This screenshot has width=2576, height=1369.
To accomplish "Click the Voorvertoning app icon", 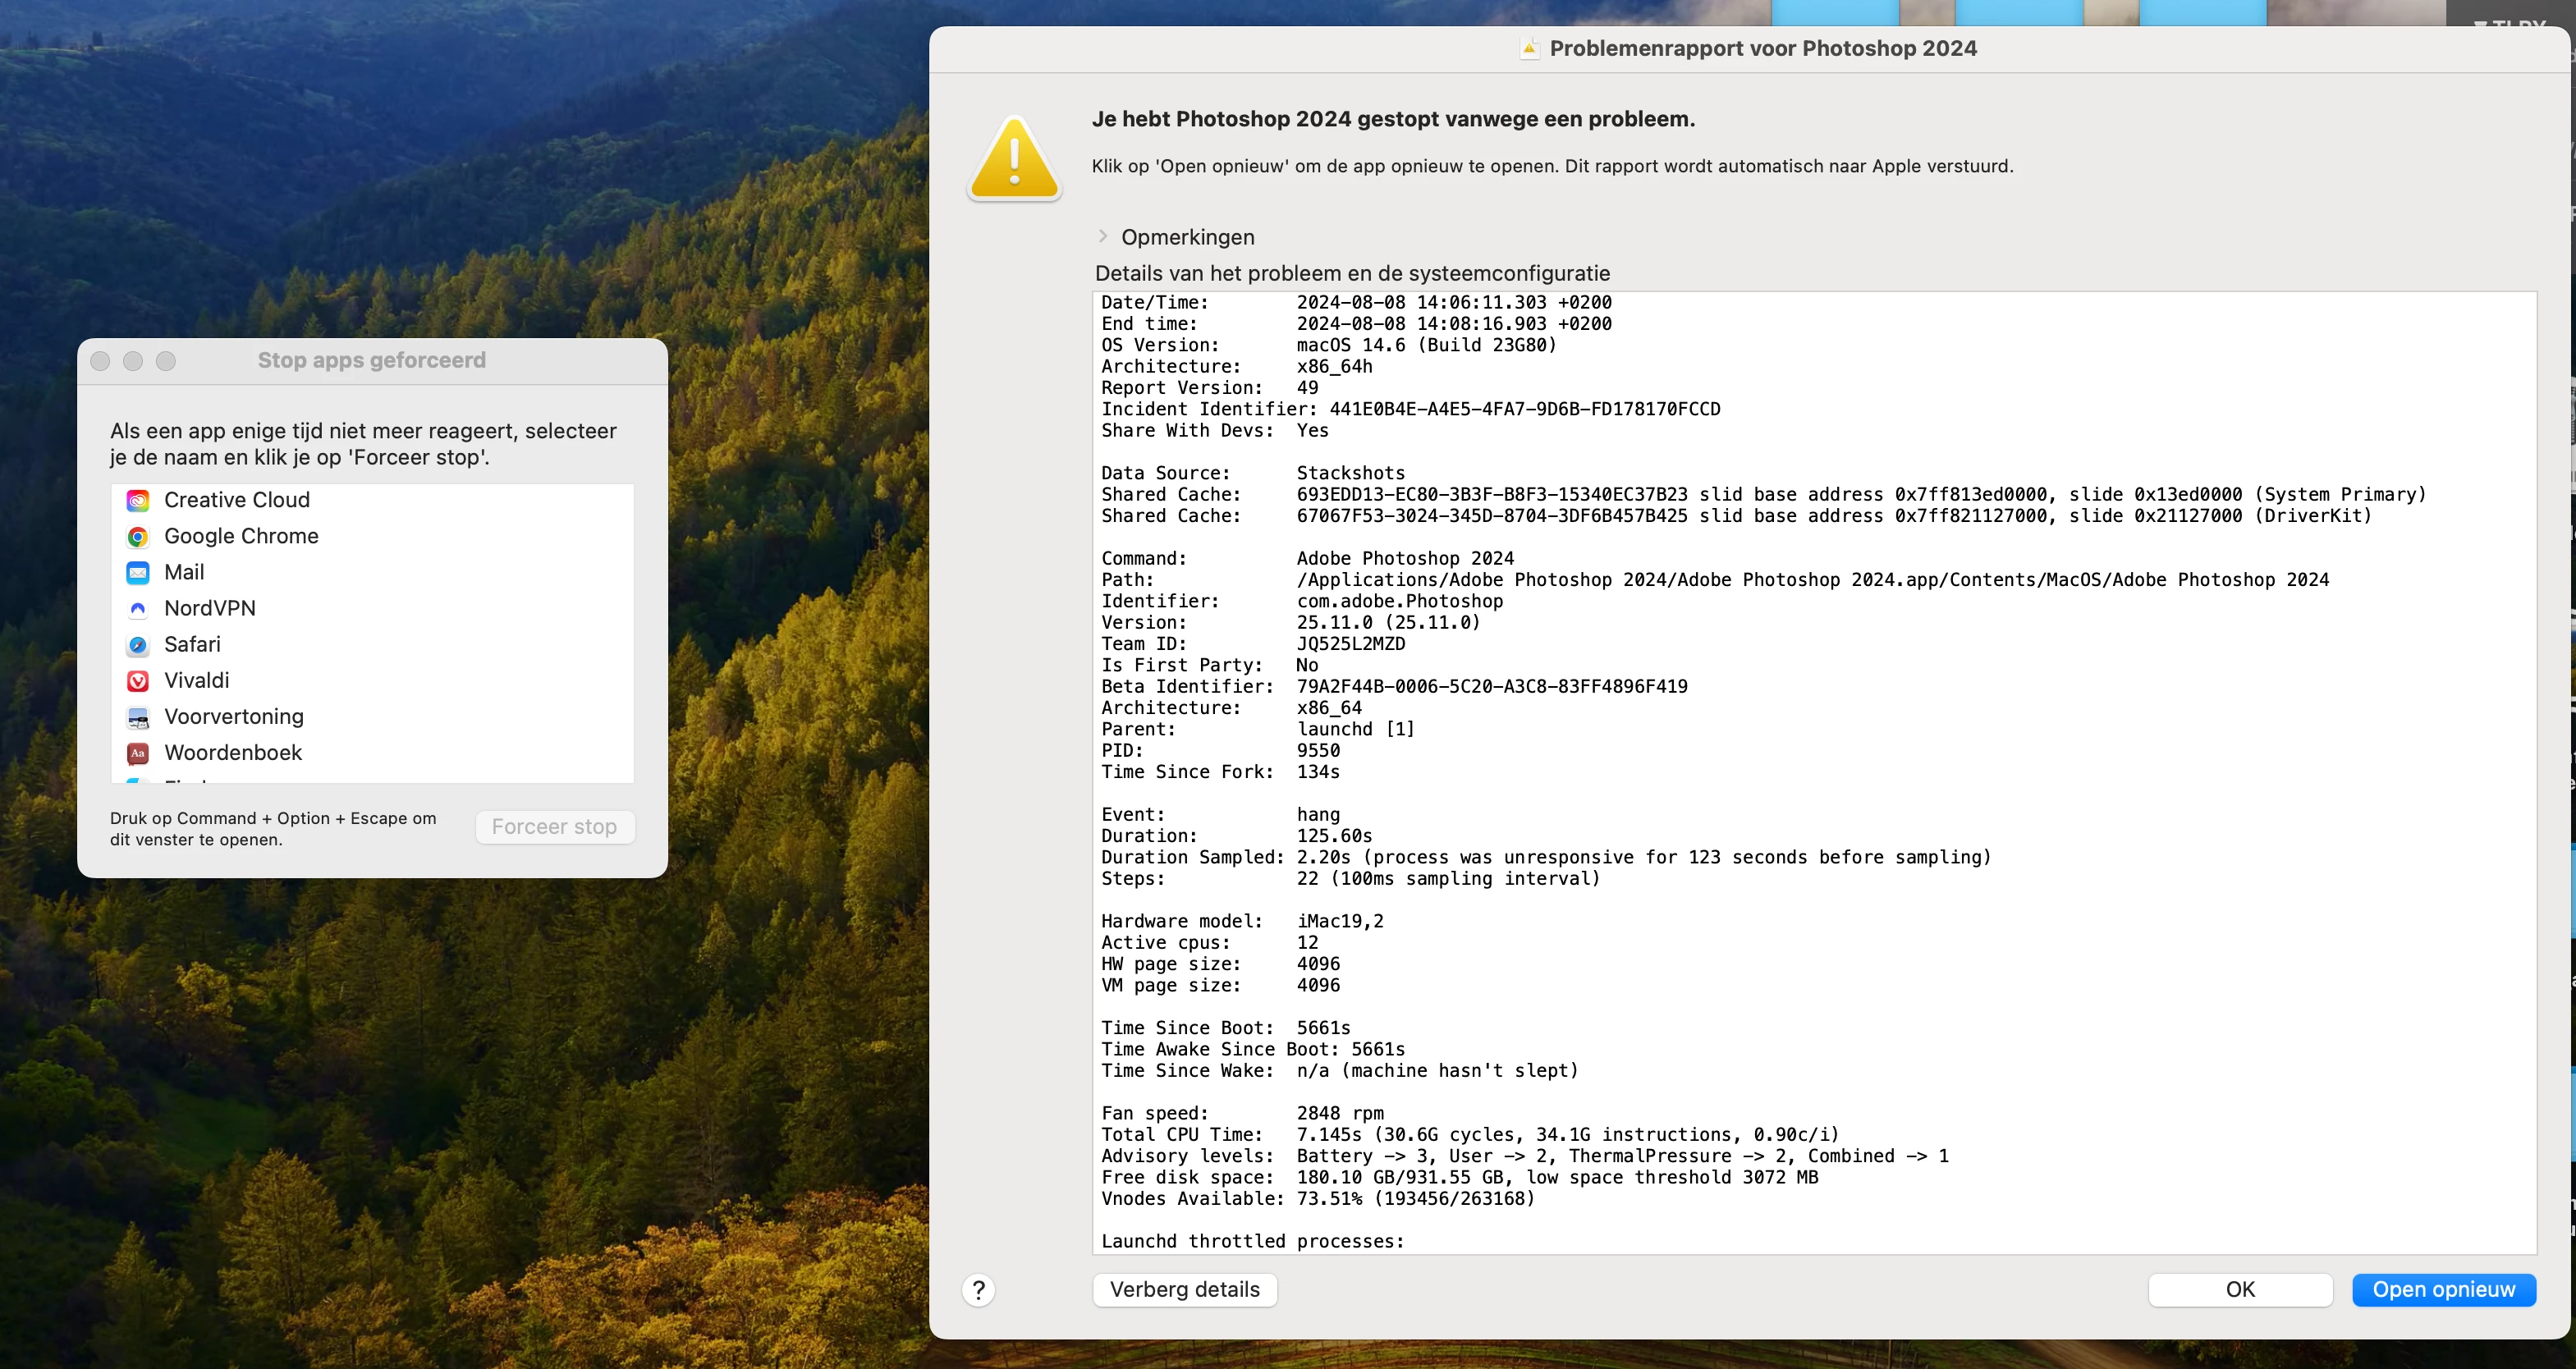I will click(138, 717).
